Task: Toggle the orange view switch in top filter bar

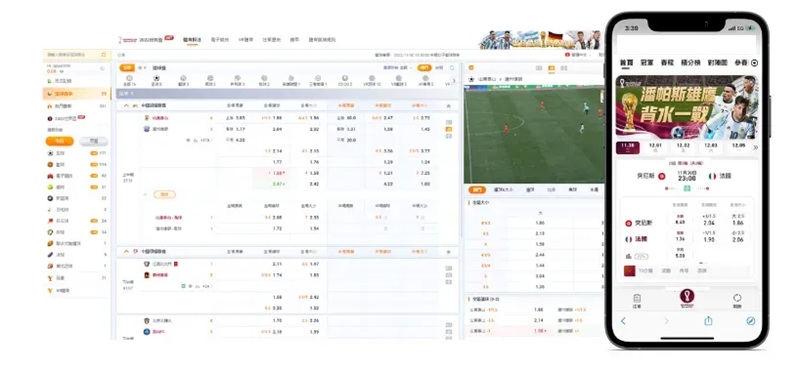Action: click(x=424, y=67)
